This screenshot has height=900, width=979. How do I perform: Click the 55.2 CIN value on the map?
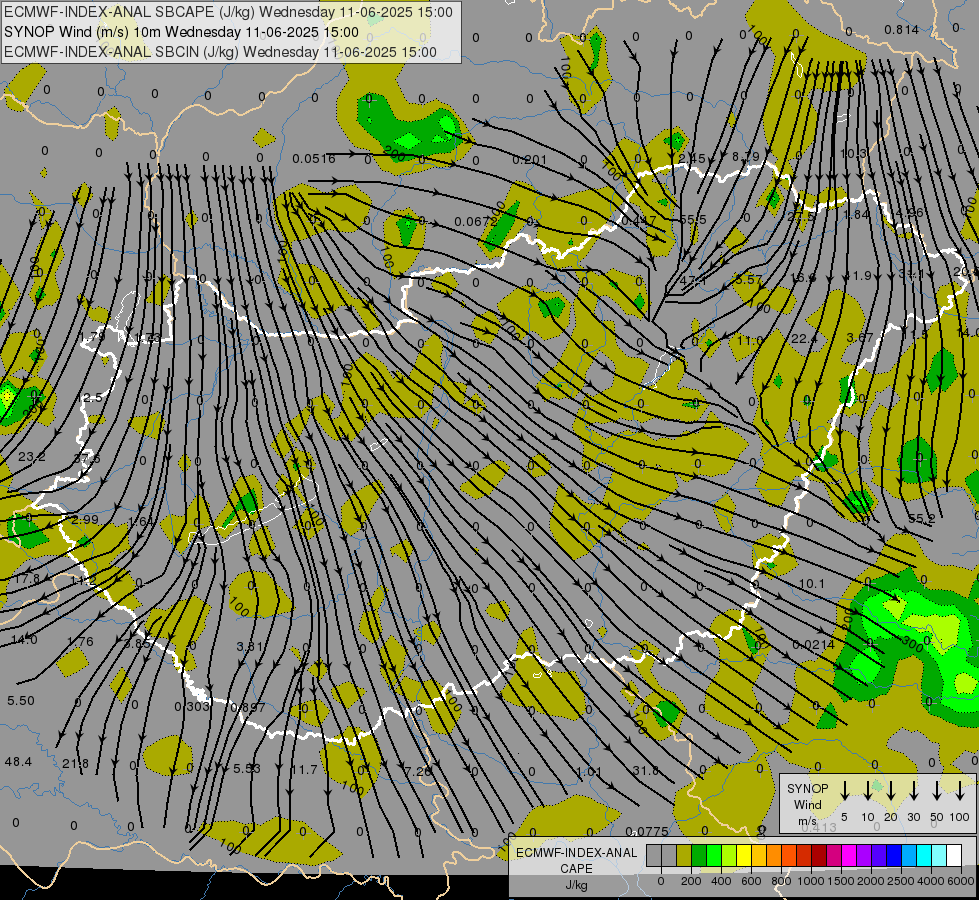[x=922, y=518]
